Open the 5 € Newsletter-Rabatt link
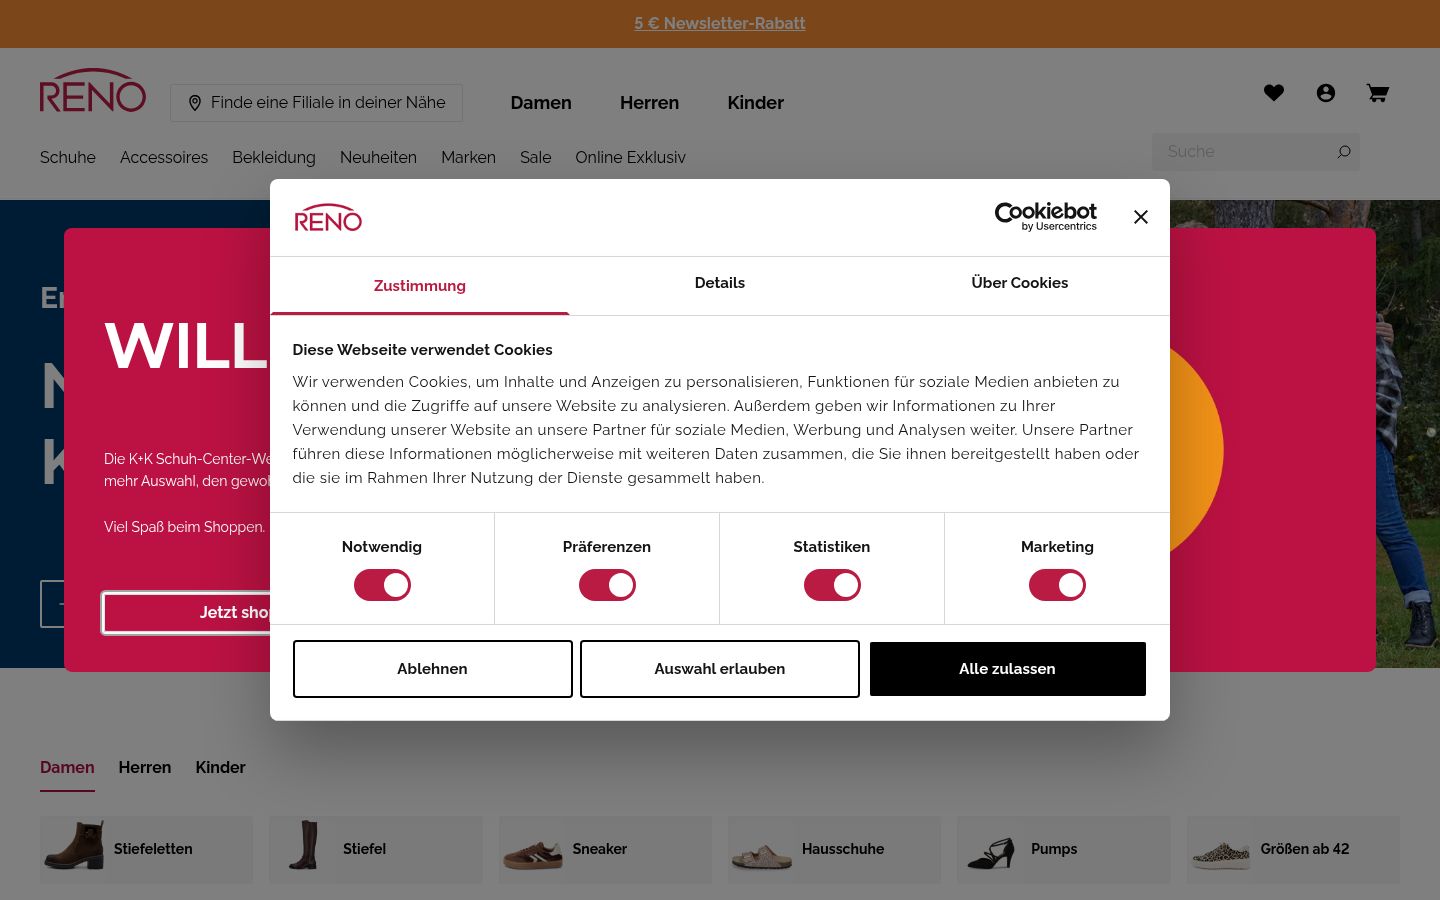Image resolution: width=1440 pixels, height=900 pixels. [720, 23]
